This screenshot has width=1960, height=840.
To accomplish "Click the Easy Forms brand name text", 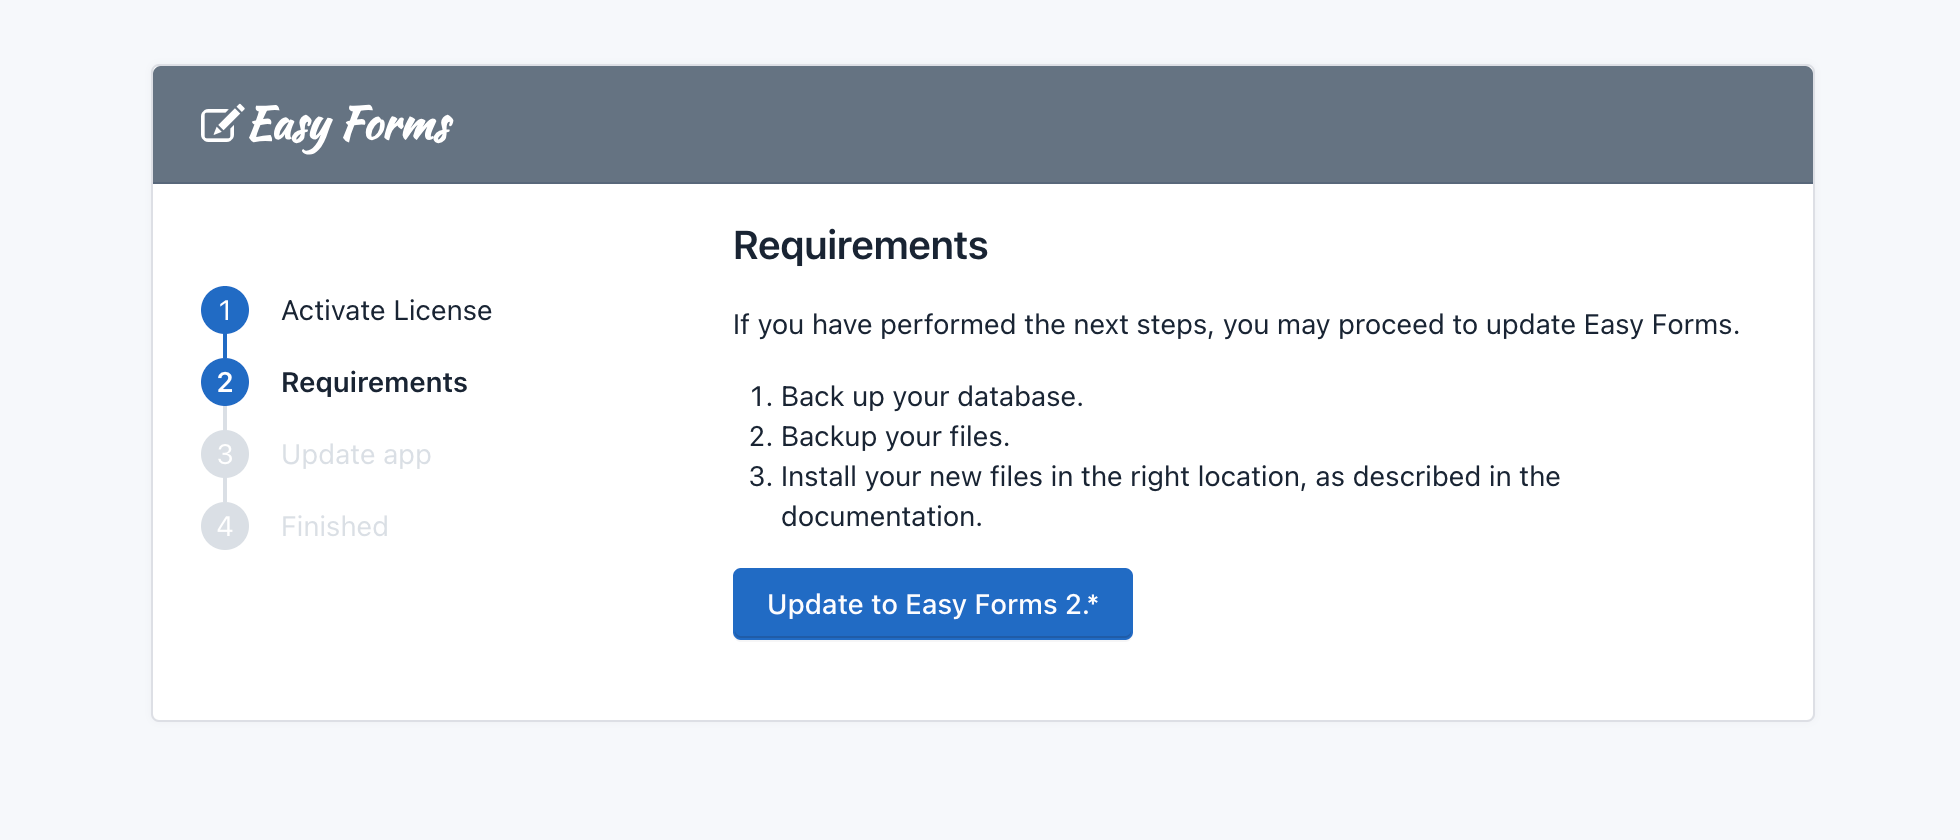I will pyautogui.click(x=351, y=126).
